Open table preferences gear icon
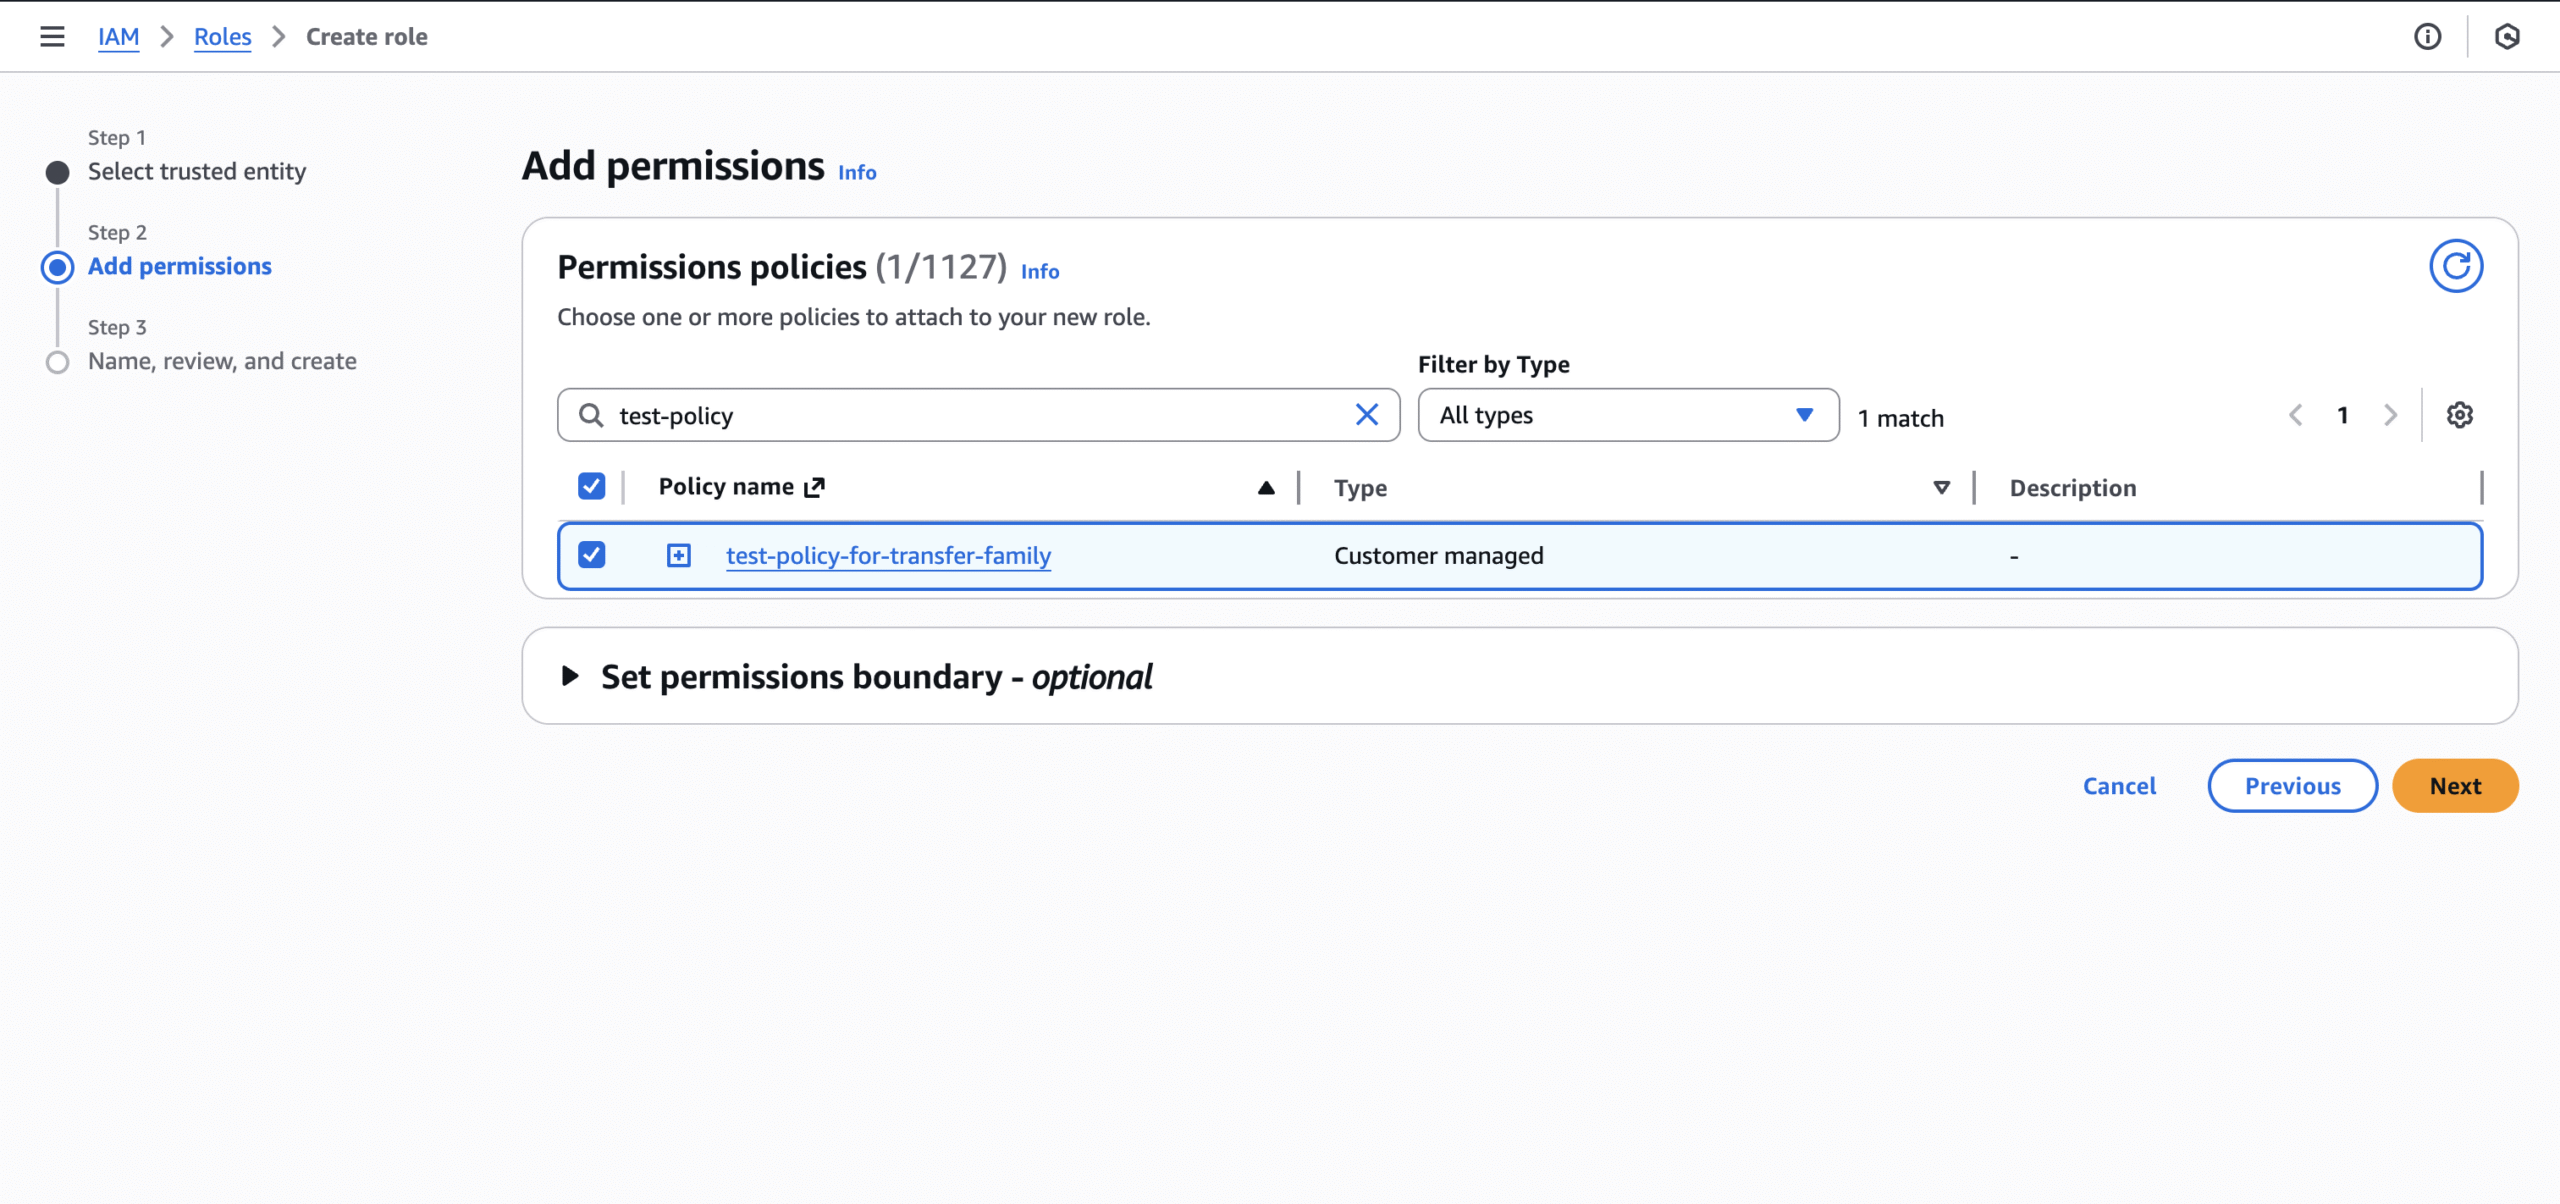2560x1204 pixels. 2459,415
